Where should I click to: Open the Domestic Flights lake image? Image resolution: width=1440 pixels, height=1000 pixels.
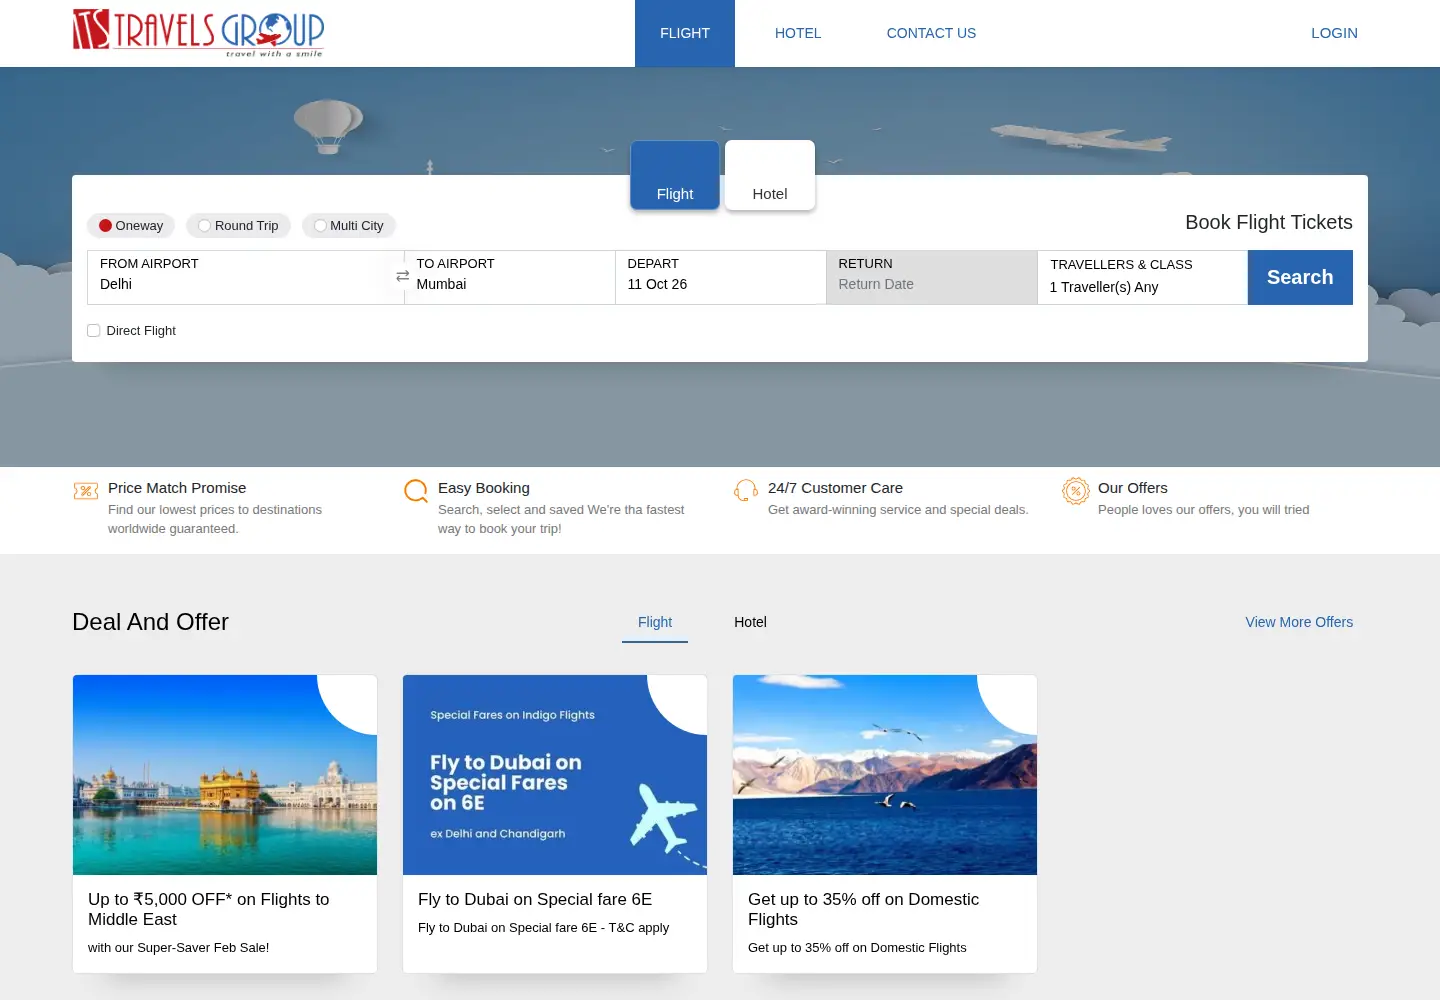885,775
